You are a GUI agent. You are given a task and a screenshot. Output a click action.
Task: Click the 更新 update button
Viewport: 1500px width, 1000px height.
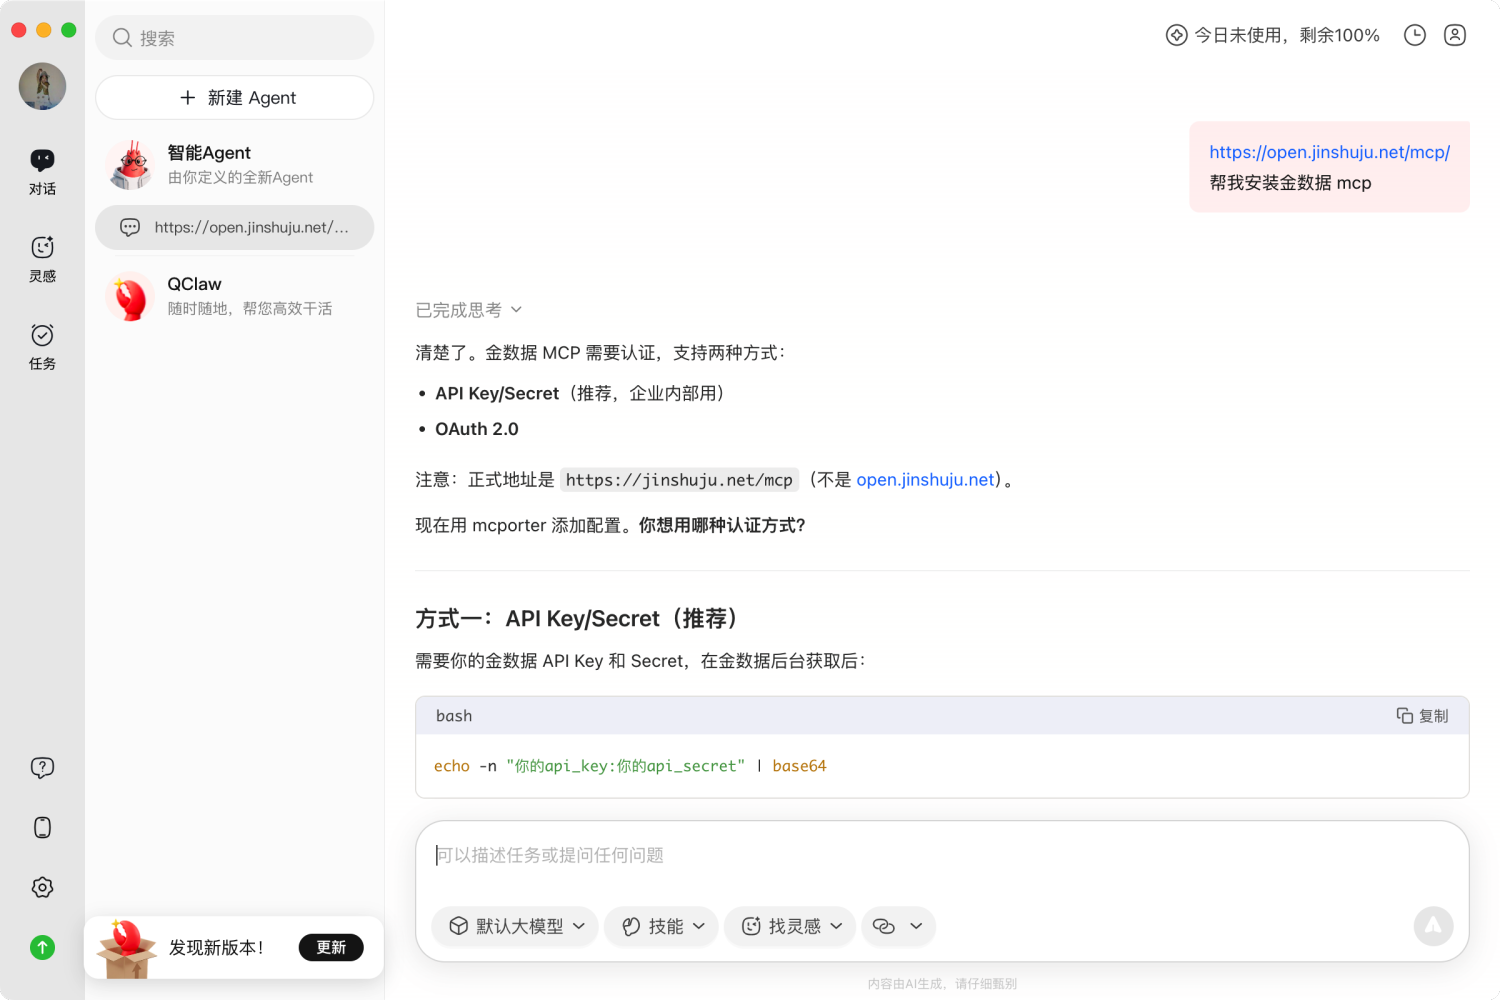coord(331,947)
